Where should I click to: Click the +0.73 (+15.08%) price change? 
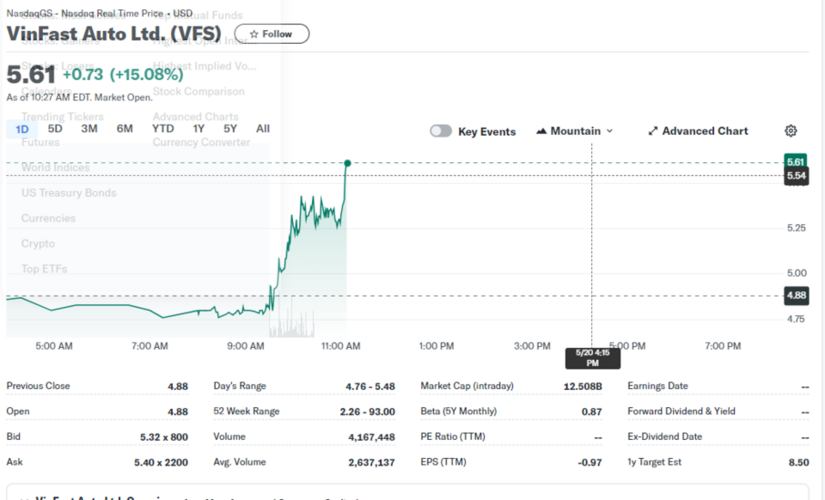coord(123,74)
